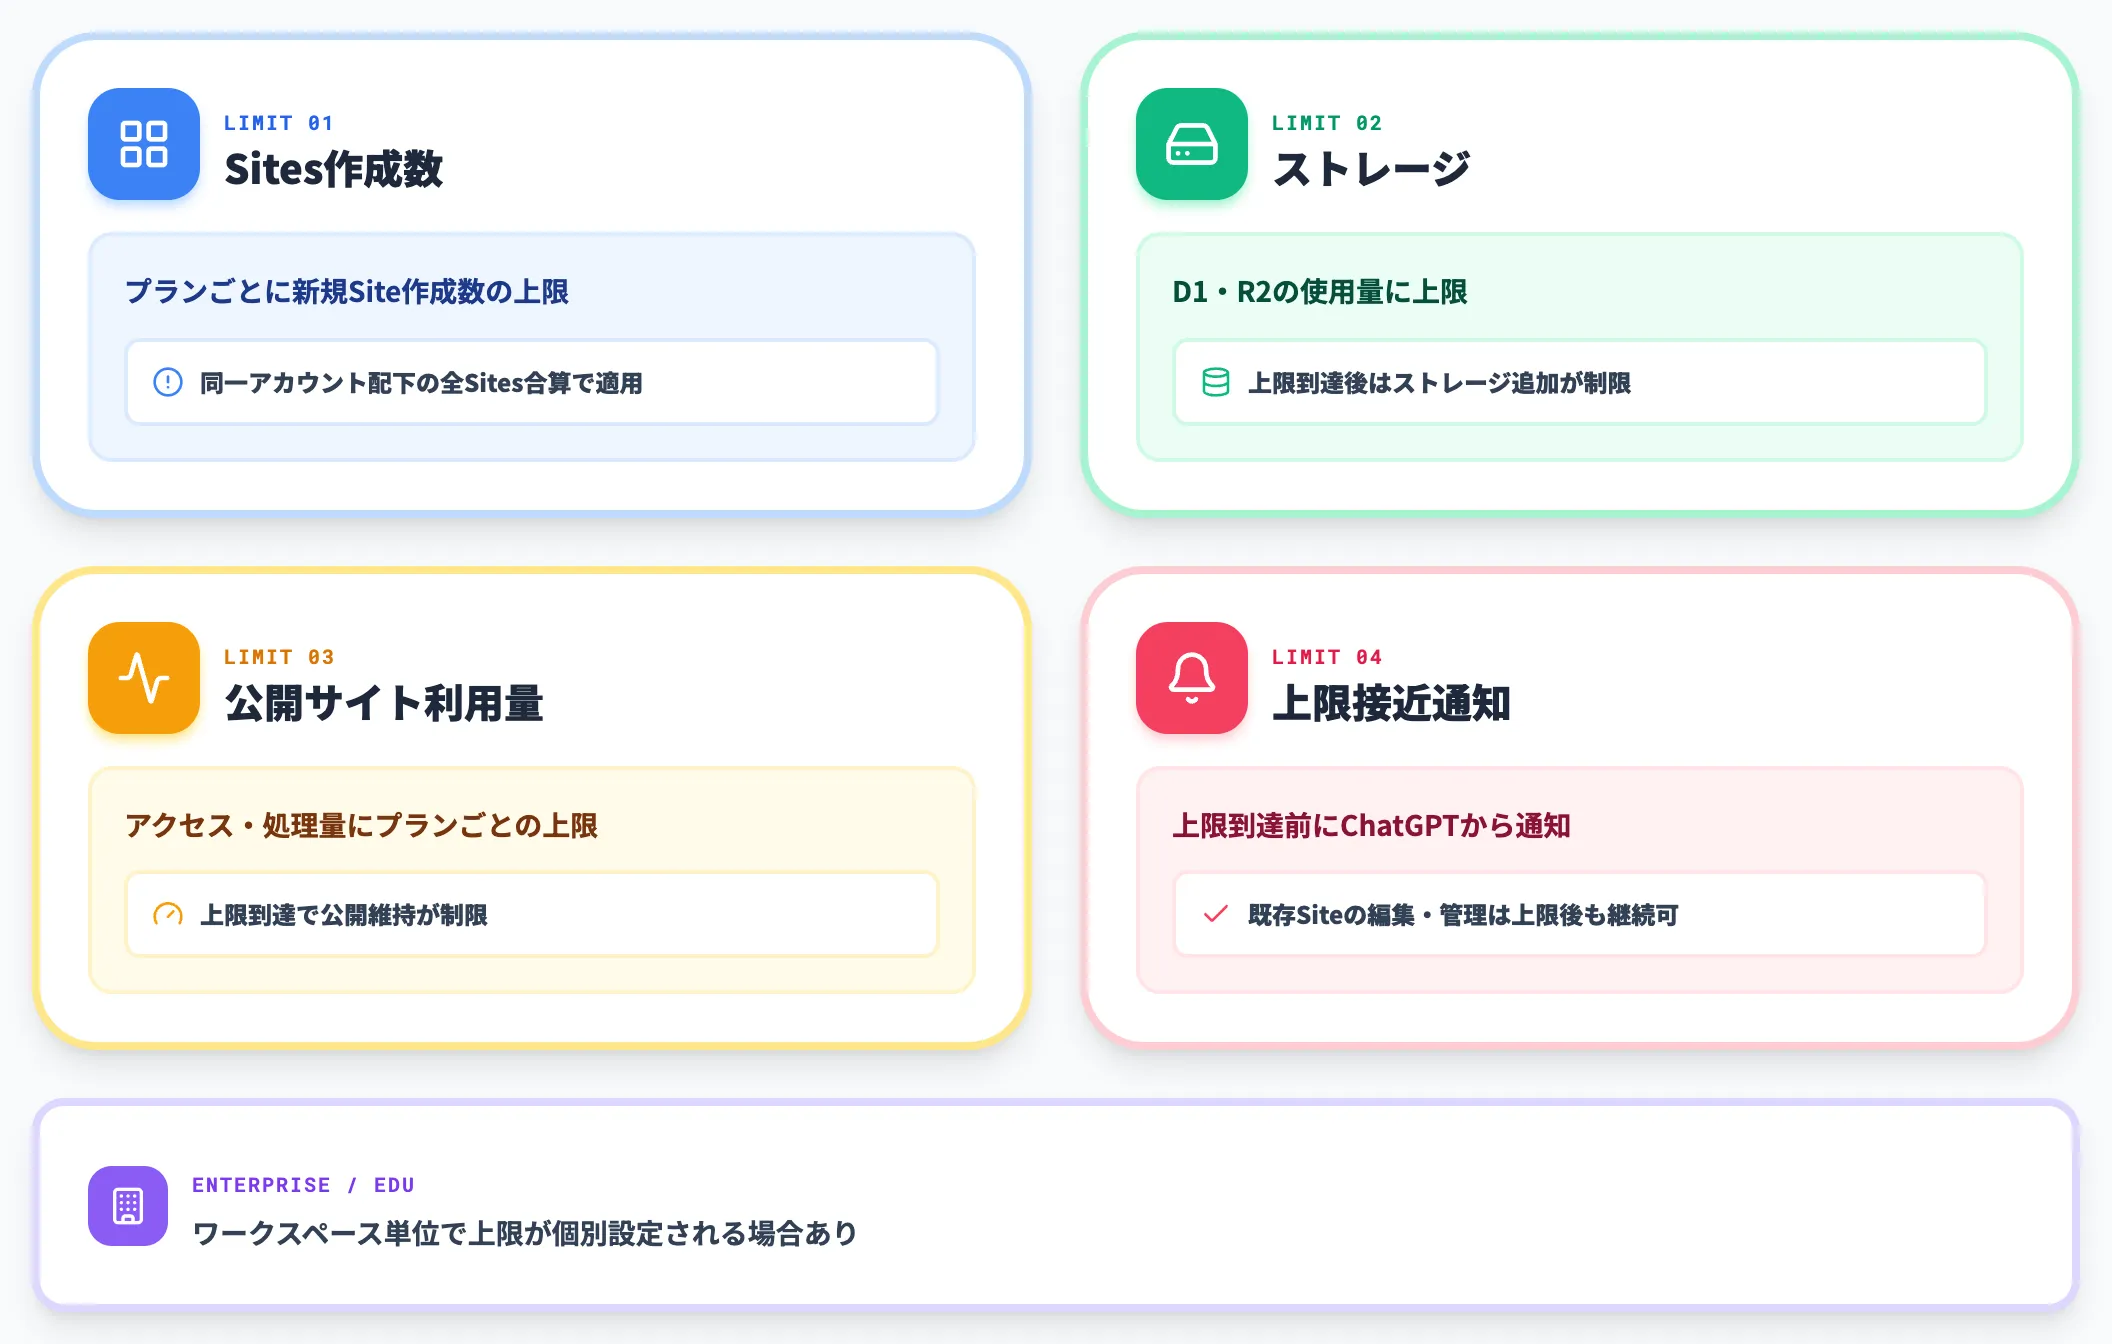This screenshot has height=1344, width=2112.
Task: Click the red checkmark icon
Action: coord(1216,914)
